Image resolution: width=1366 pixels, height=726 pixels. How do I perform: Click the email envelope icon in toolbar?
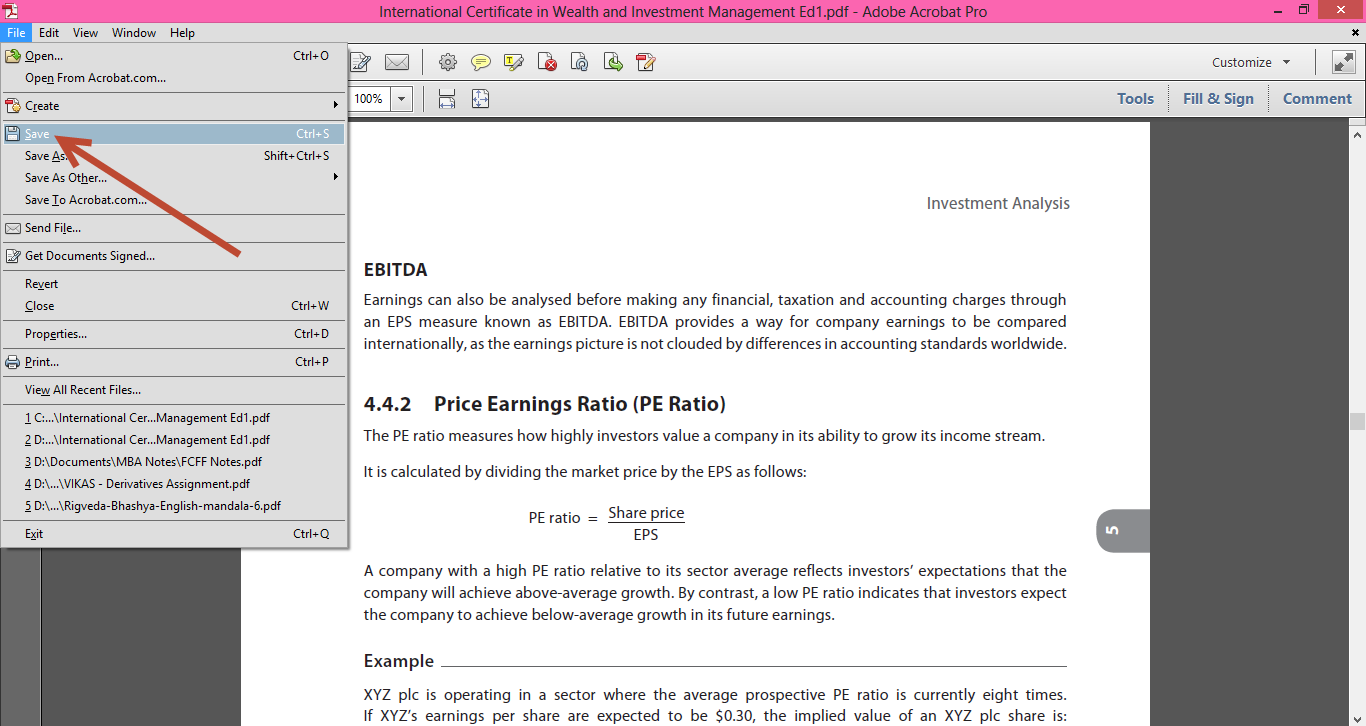pos(397,62)
